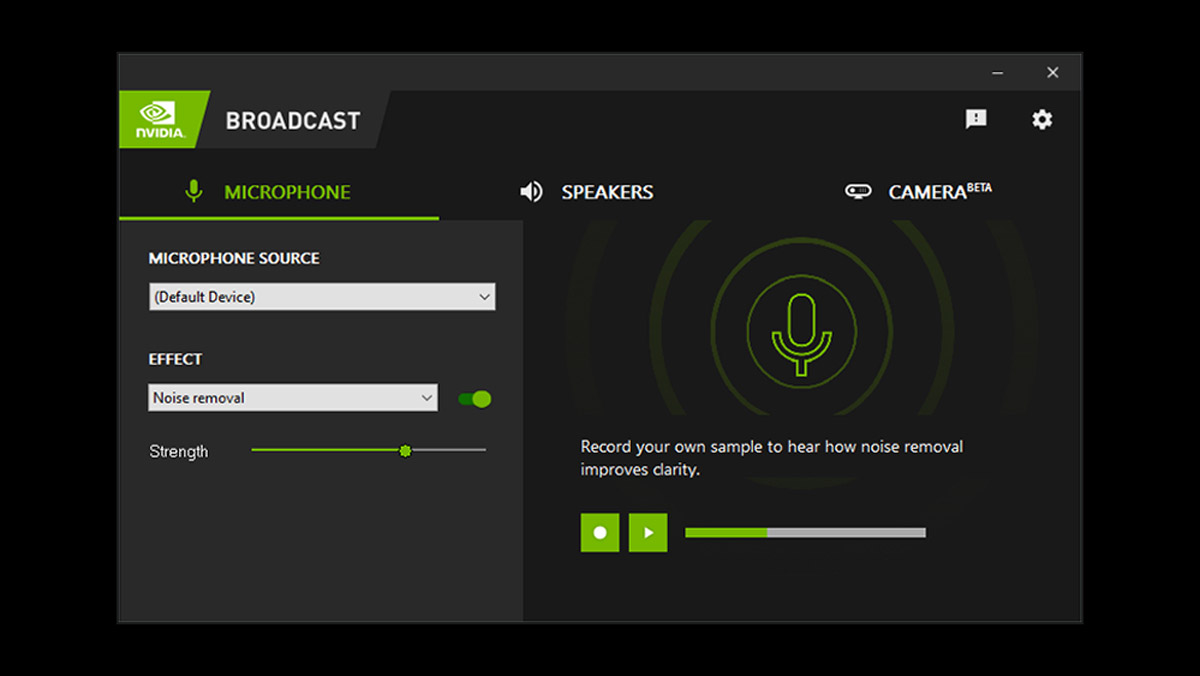1200x676 pixels.
Task: Open the feedback notification icon
Action: tap(976, 119)
